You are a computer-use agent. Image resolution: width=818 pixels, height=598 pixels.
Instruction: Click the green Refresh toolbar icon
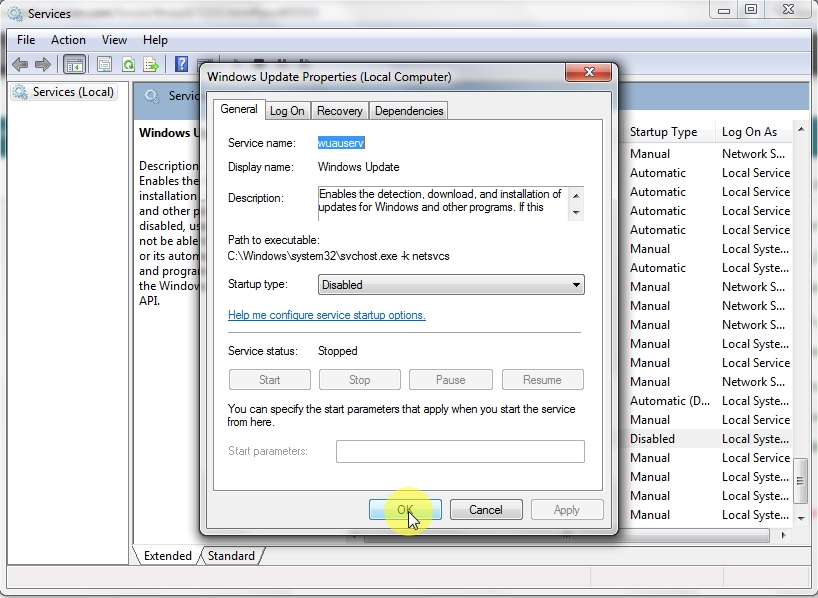(128, 65)
